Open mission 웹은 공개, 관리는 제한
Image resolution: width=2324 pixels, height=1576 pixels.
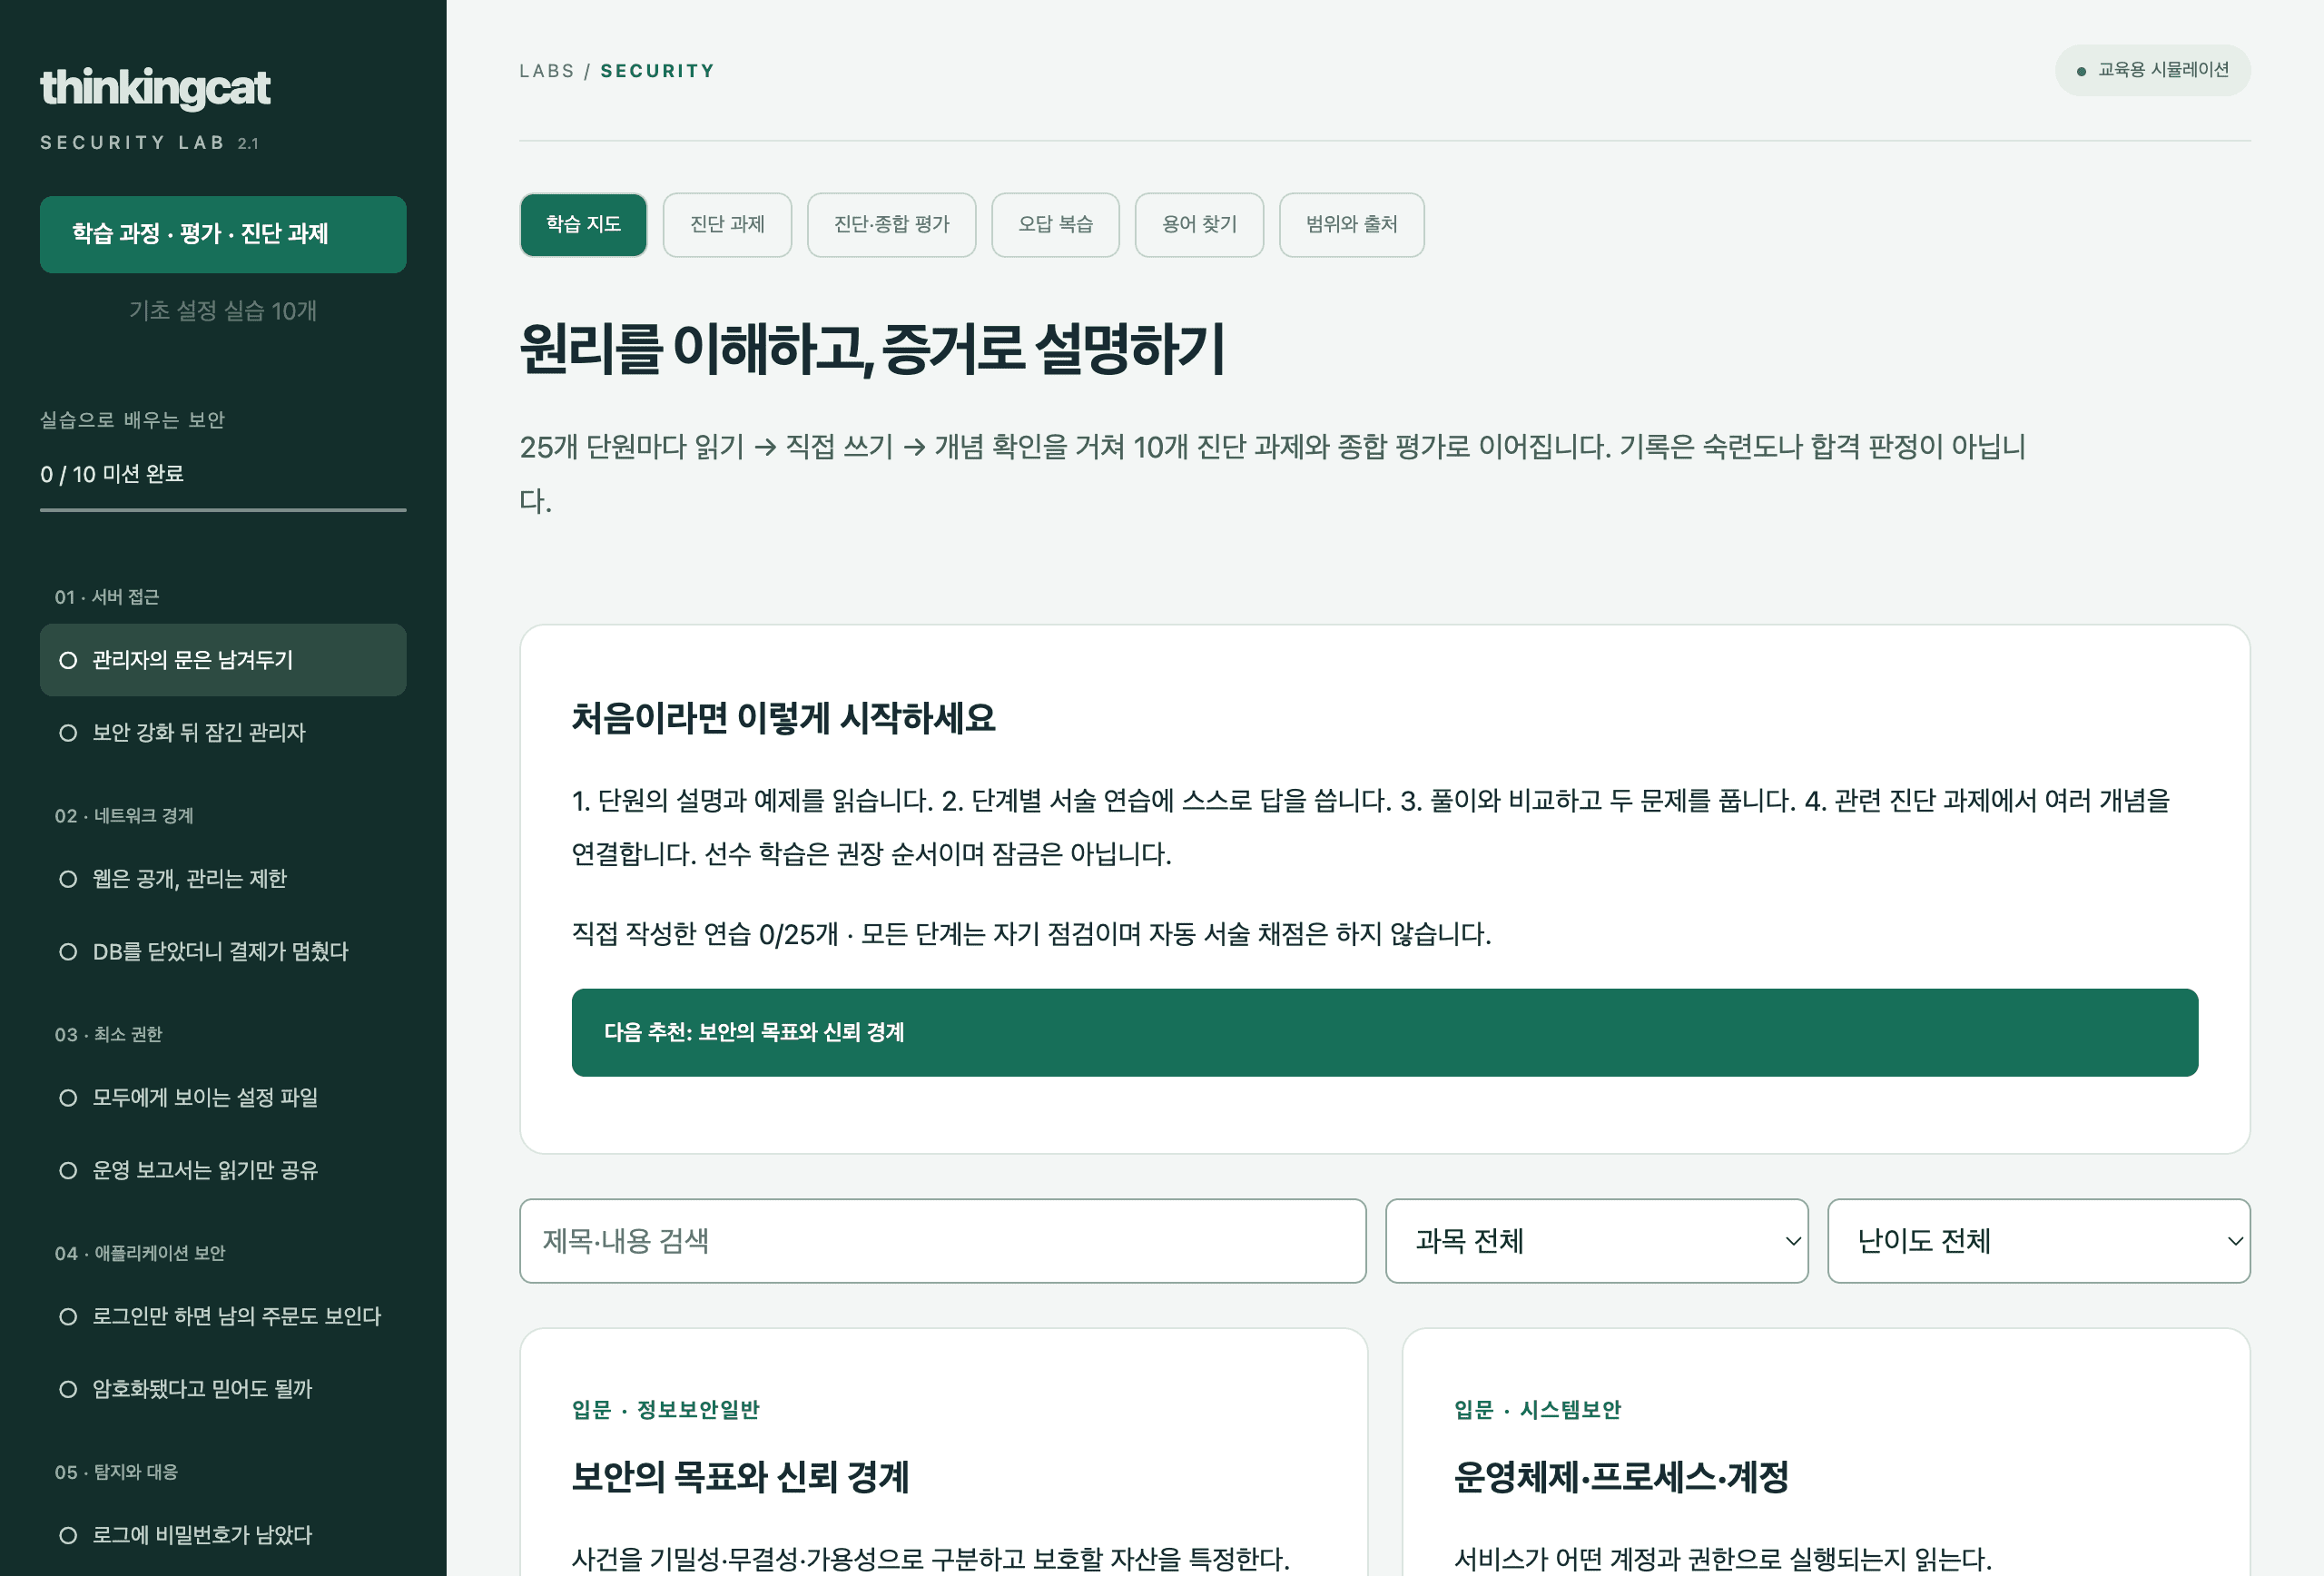(x=223, y=879)
